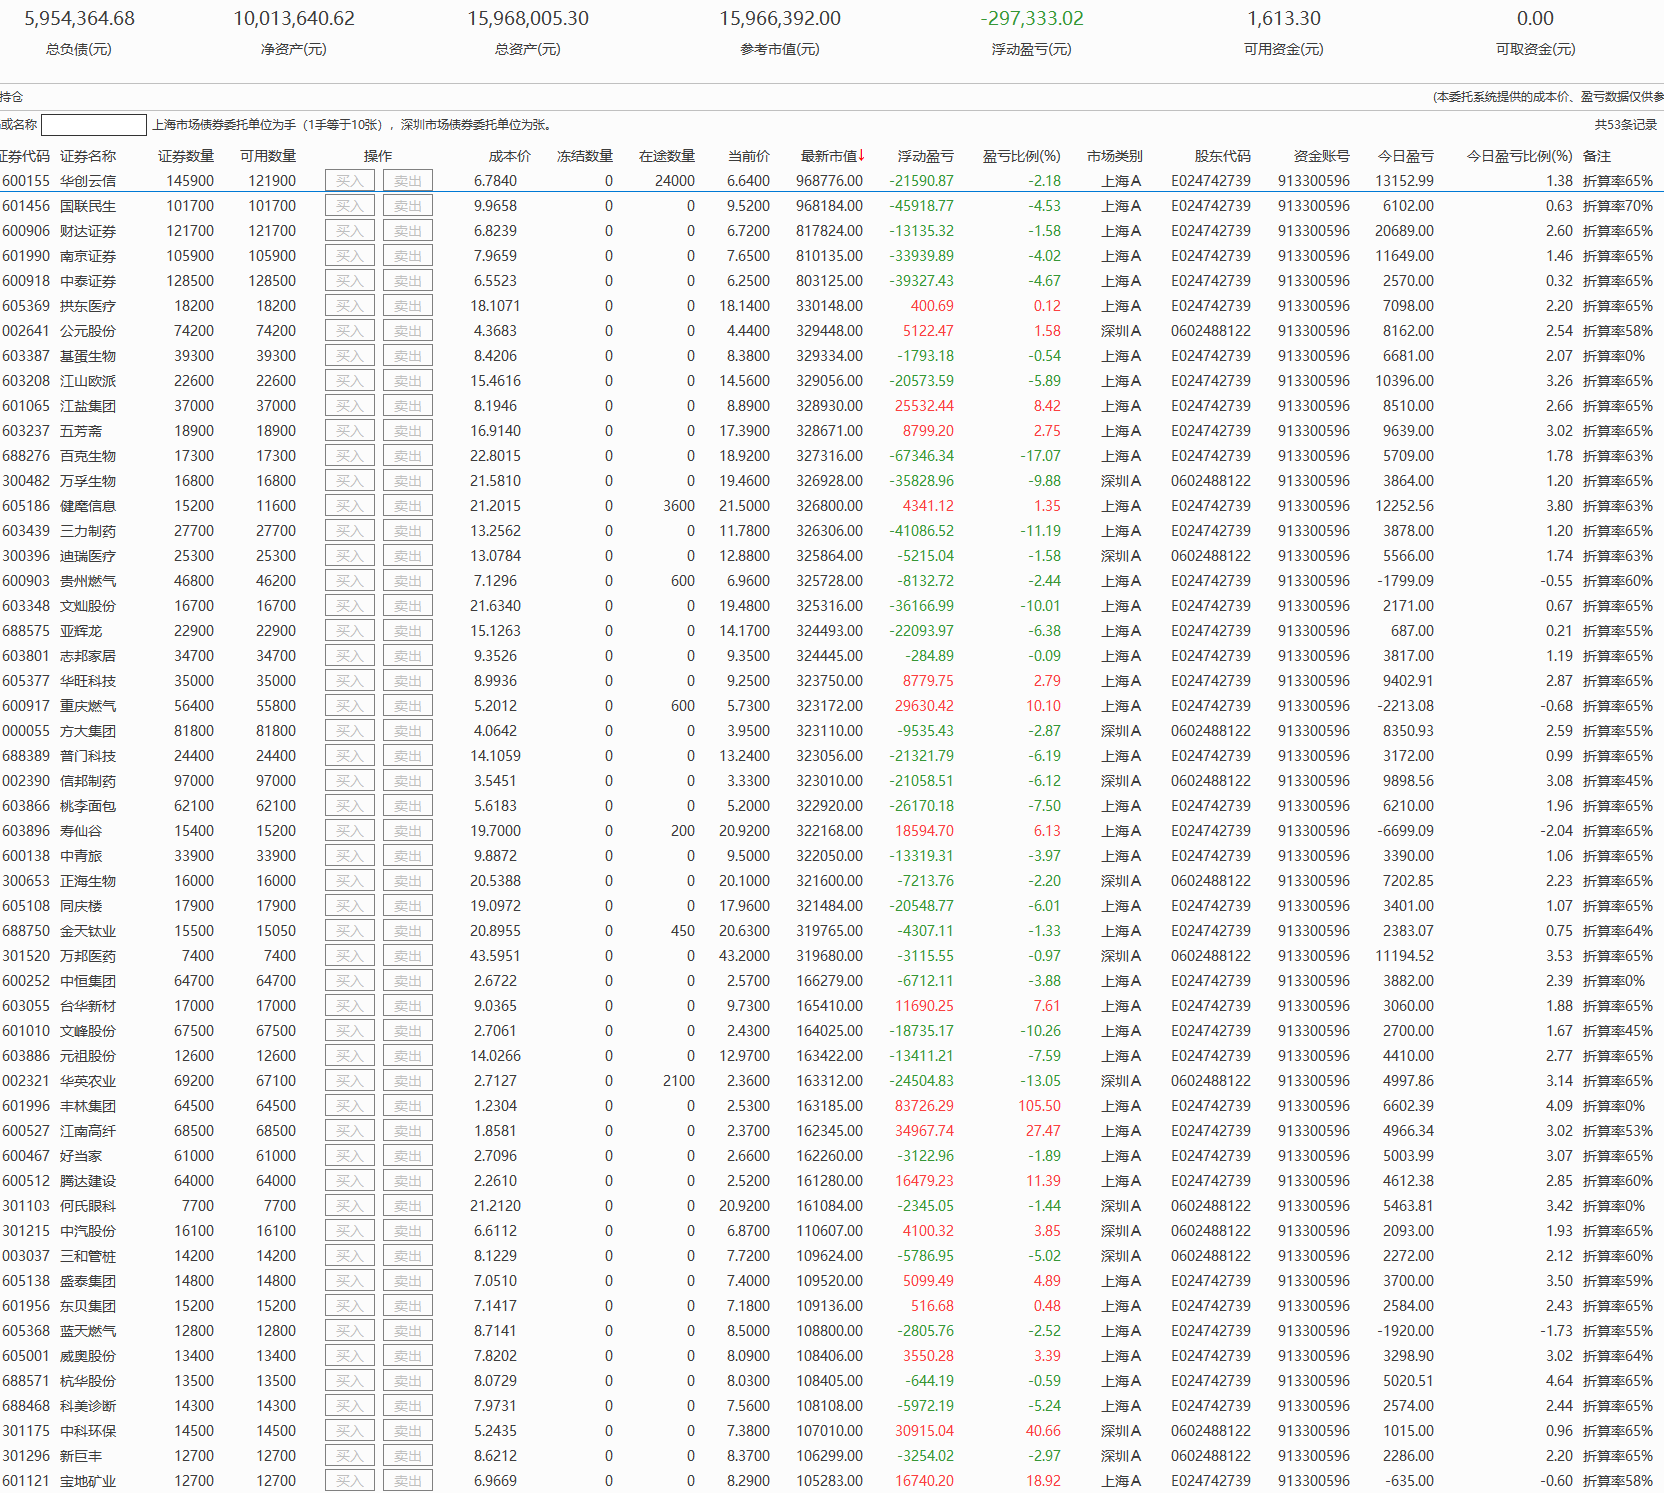The width and height of the screenshot is (1664, 1493).
Task: Click 卖出 button for 公元股份
Action: (x=408, y=331)
